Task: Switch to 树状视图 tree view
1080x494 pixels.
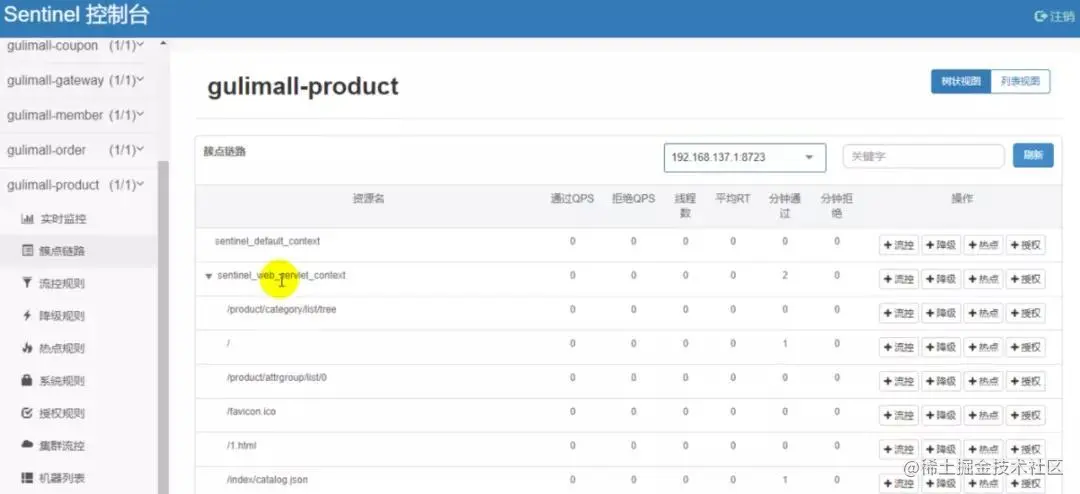Action: click(x=961, y=81)
